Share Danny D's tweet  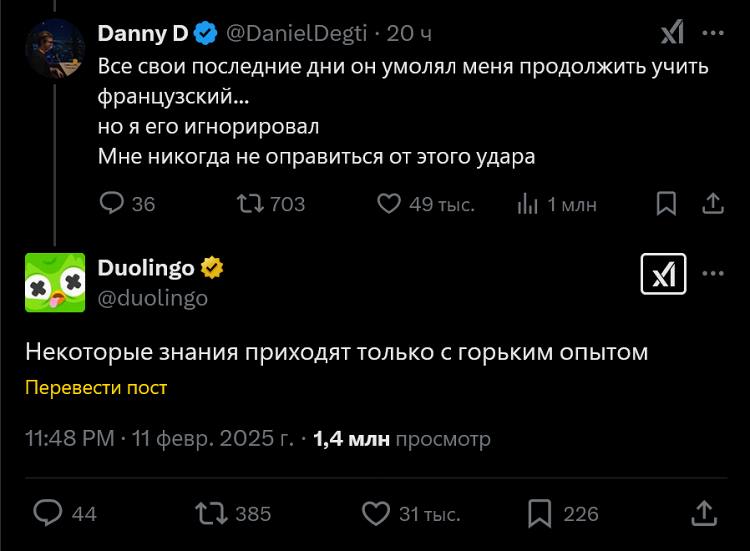pos(713,204)
